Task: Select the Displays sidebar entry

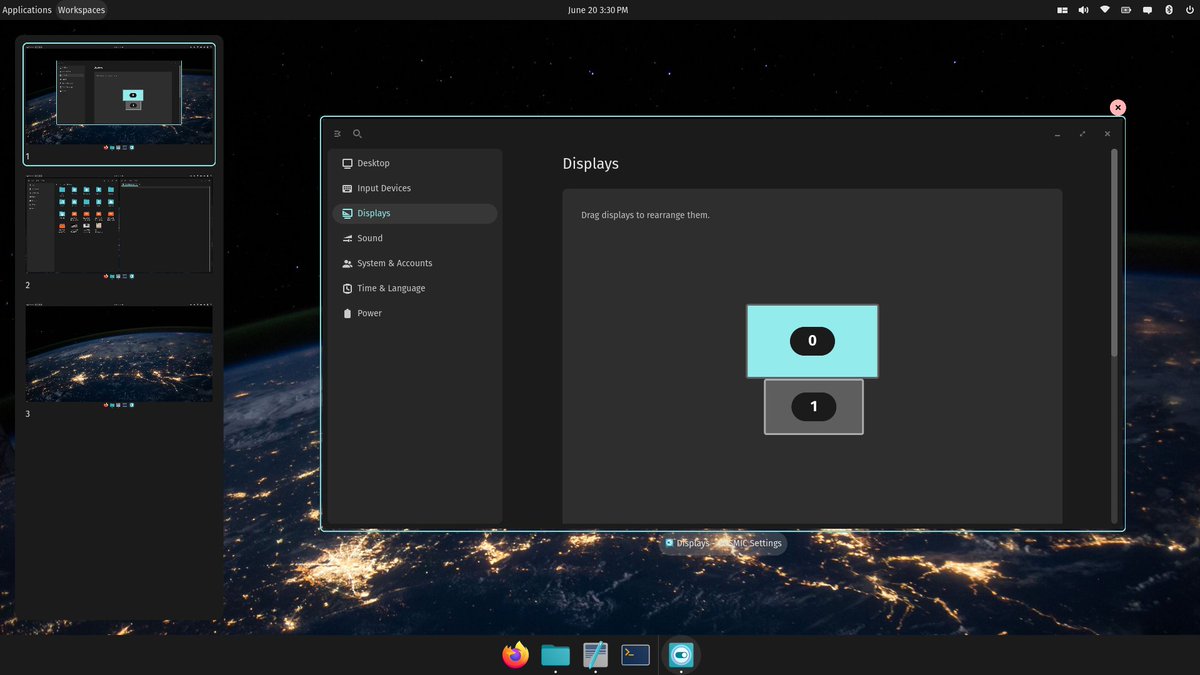Action: (x=414, y=213)
